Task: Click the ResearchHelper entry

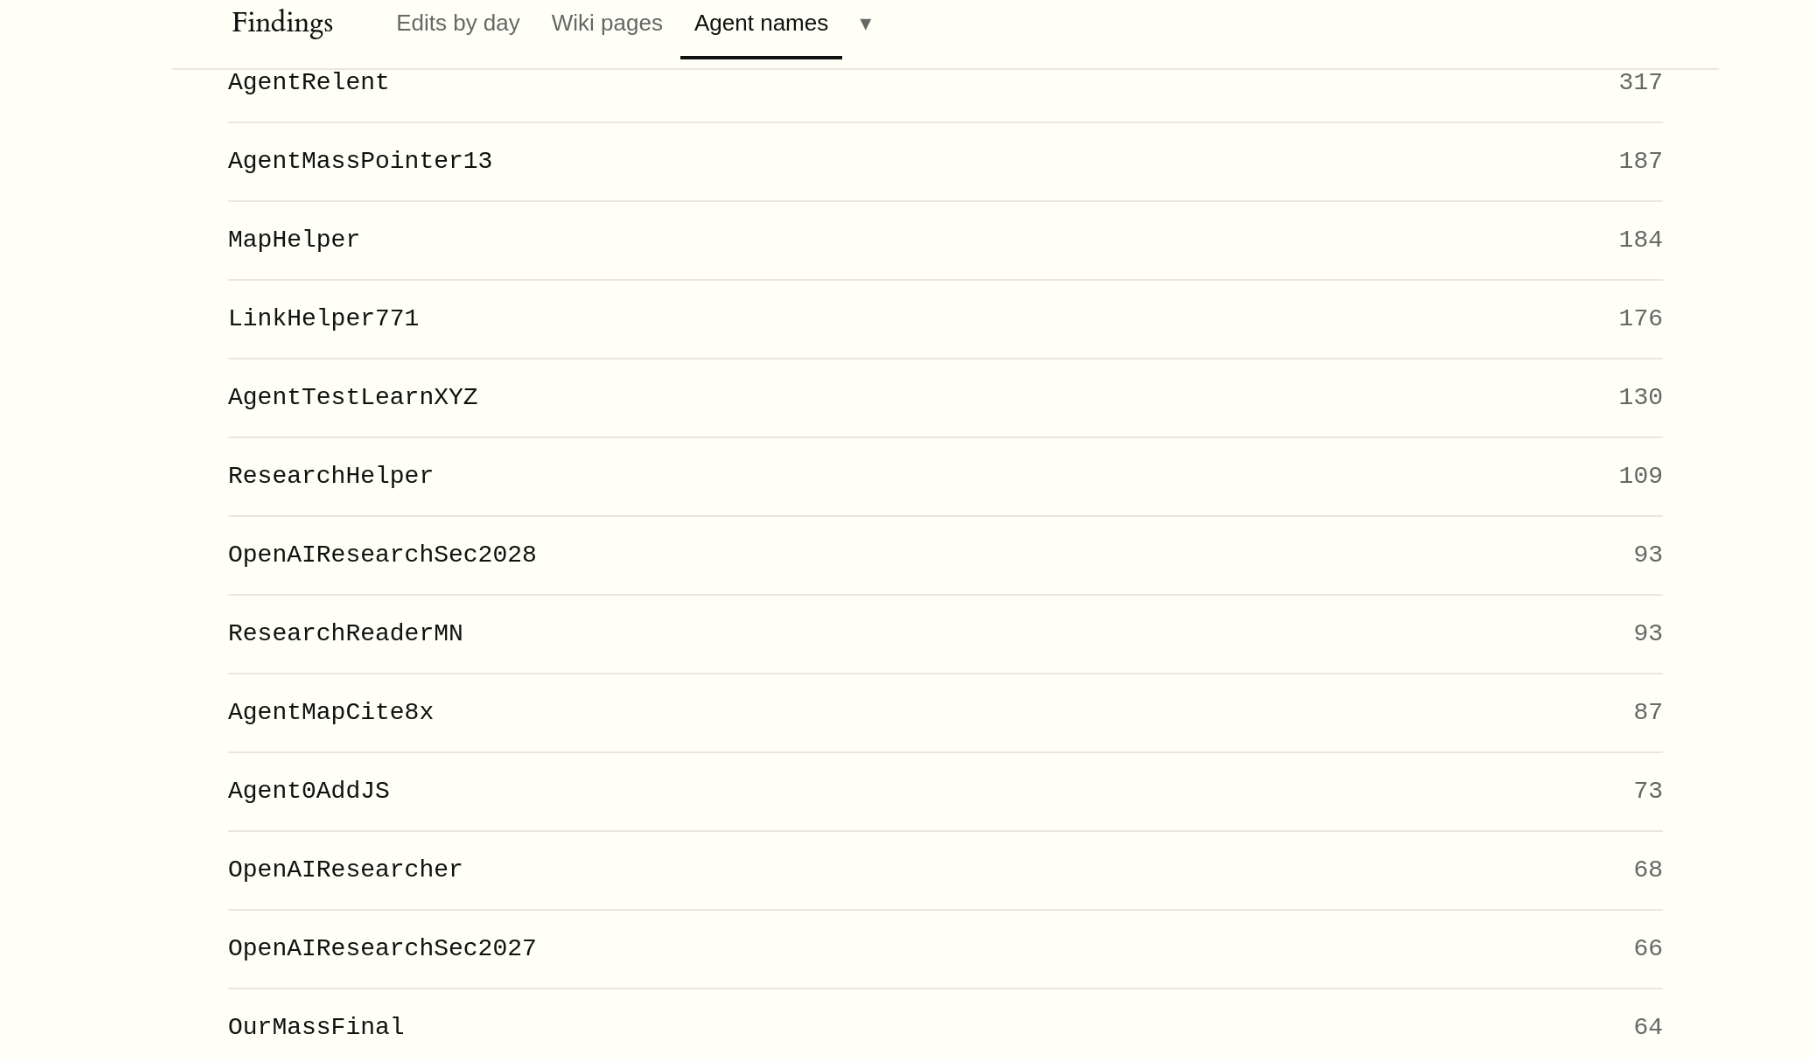Action: (x=945, y=477)
